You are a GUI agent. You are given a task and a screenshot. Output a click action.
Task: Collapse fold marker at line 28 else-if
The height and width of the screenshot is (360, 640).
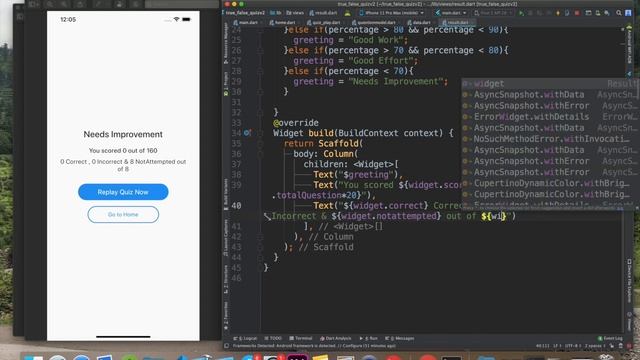[260, 71]
